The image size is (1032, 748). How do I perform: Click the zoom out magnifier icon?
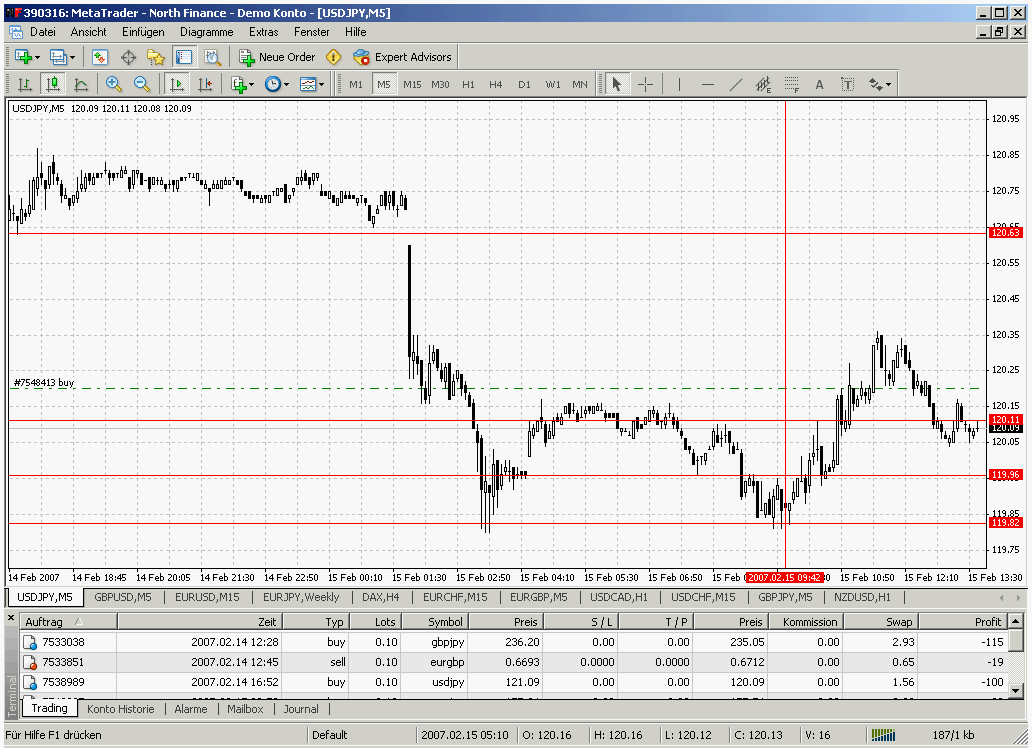click(142, 84)
